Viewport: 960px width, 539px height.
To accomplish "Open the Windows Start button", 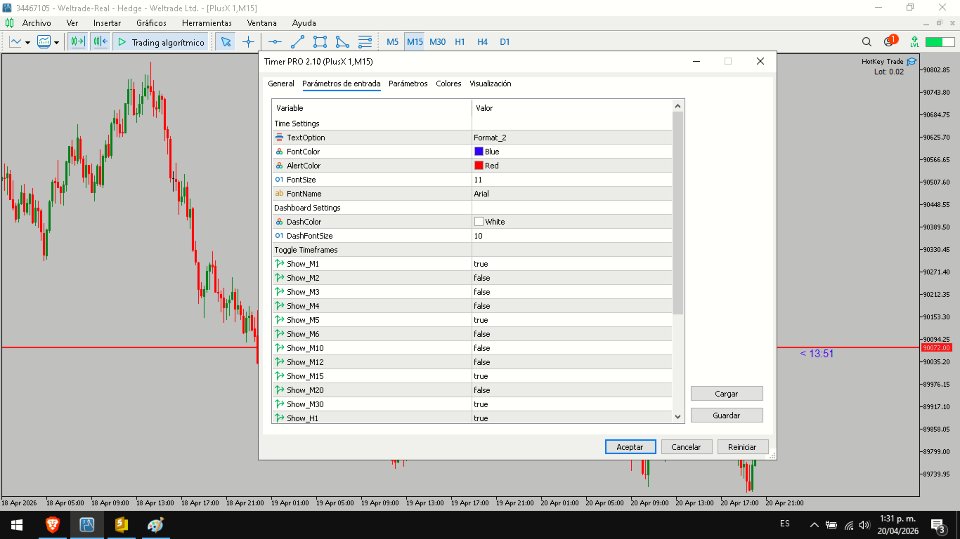I will point(17,525).
